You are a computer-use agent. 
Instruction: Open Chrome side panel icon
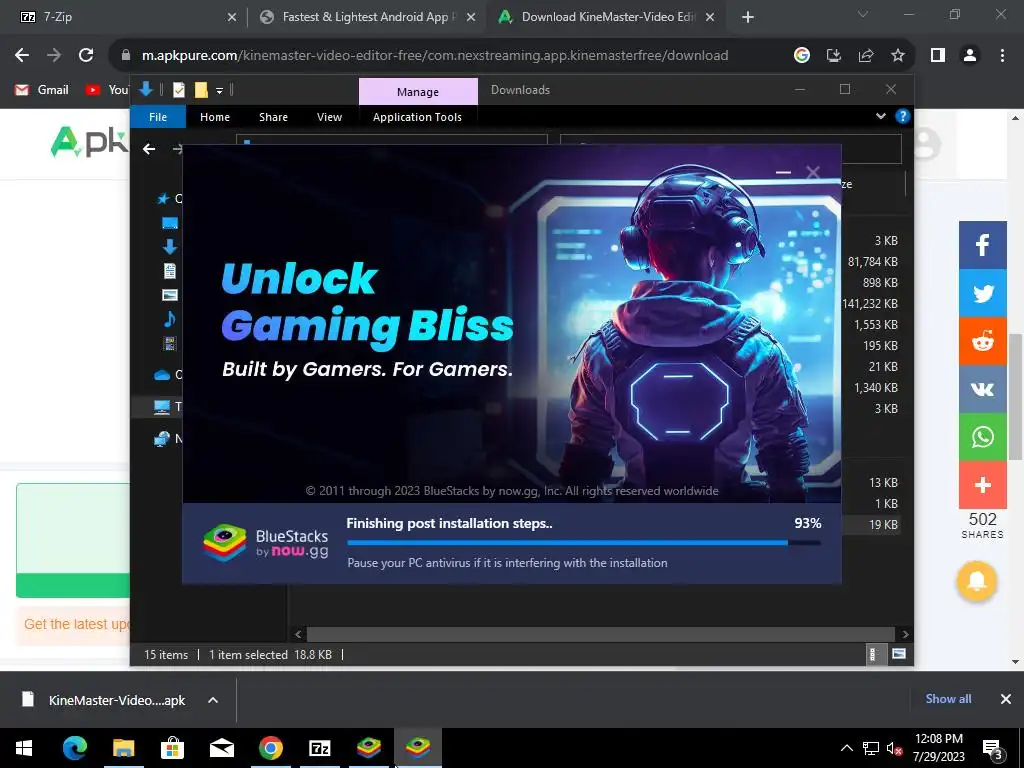click(938, 56)
